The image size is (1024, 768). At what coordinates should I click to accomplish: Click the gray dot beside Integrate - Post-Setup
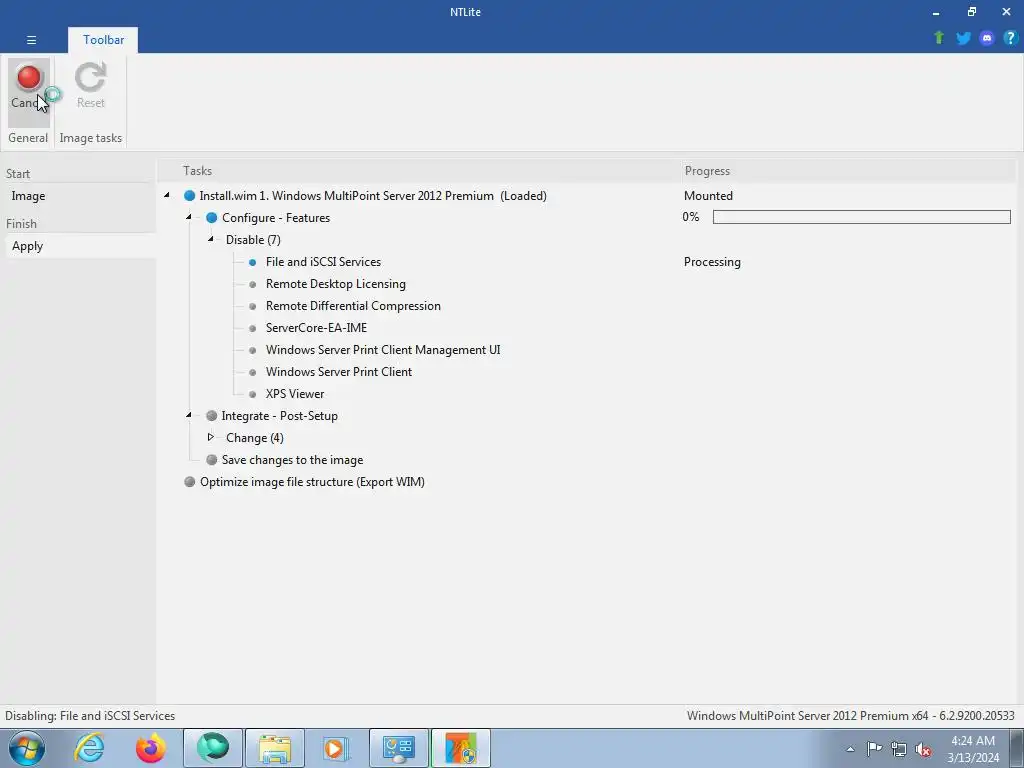pos(212,415)
